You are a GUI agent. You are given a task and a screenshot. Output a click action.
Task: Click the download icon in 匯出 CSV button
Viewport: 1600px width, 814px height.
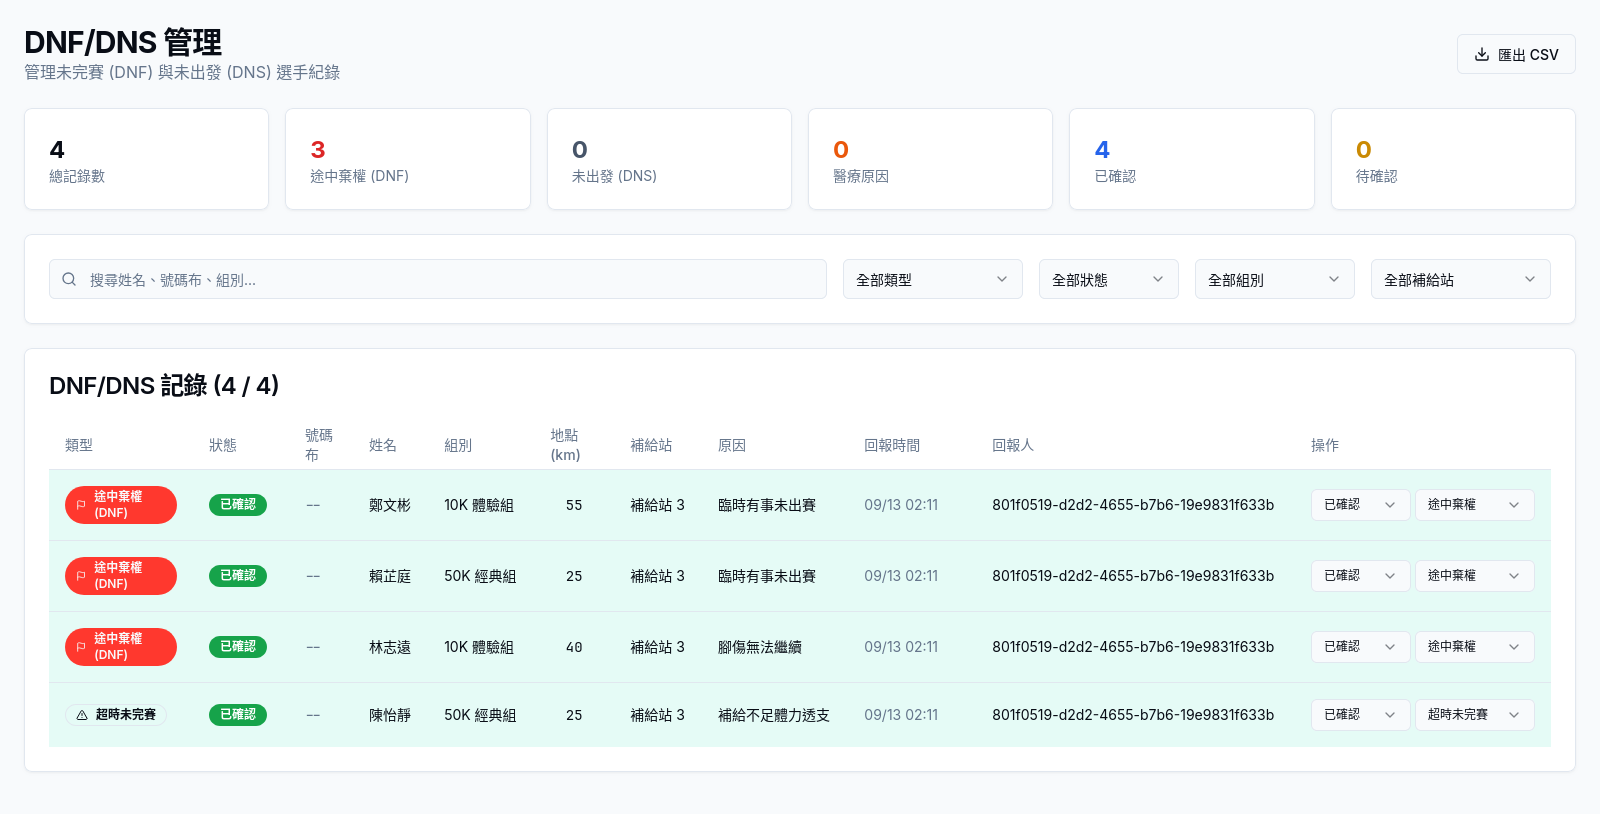point(1482,54)
